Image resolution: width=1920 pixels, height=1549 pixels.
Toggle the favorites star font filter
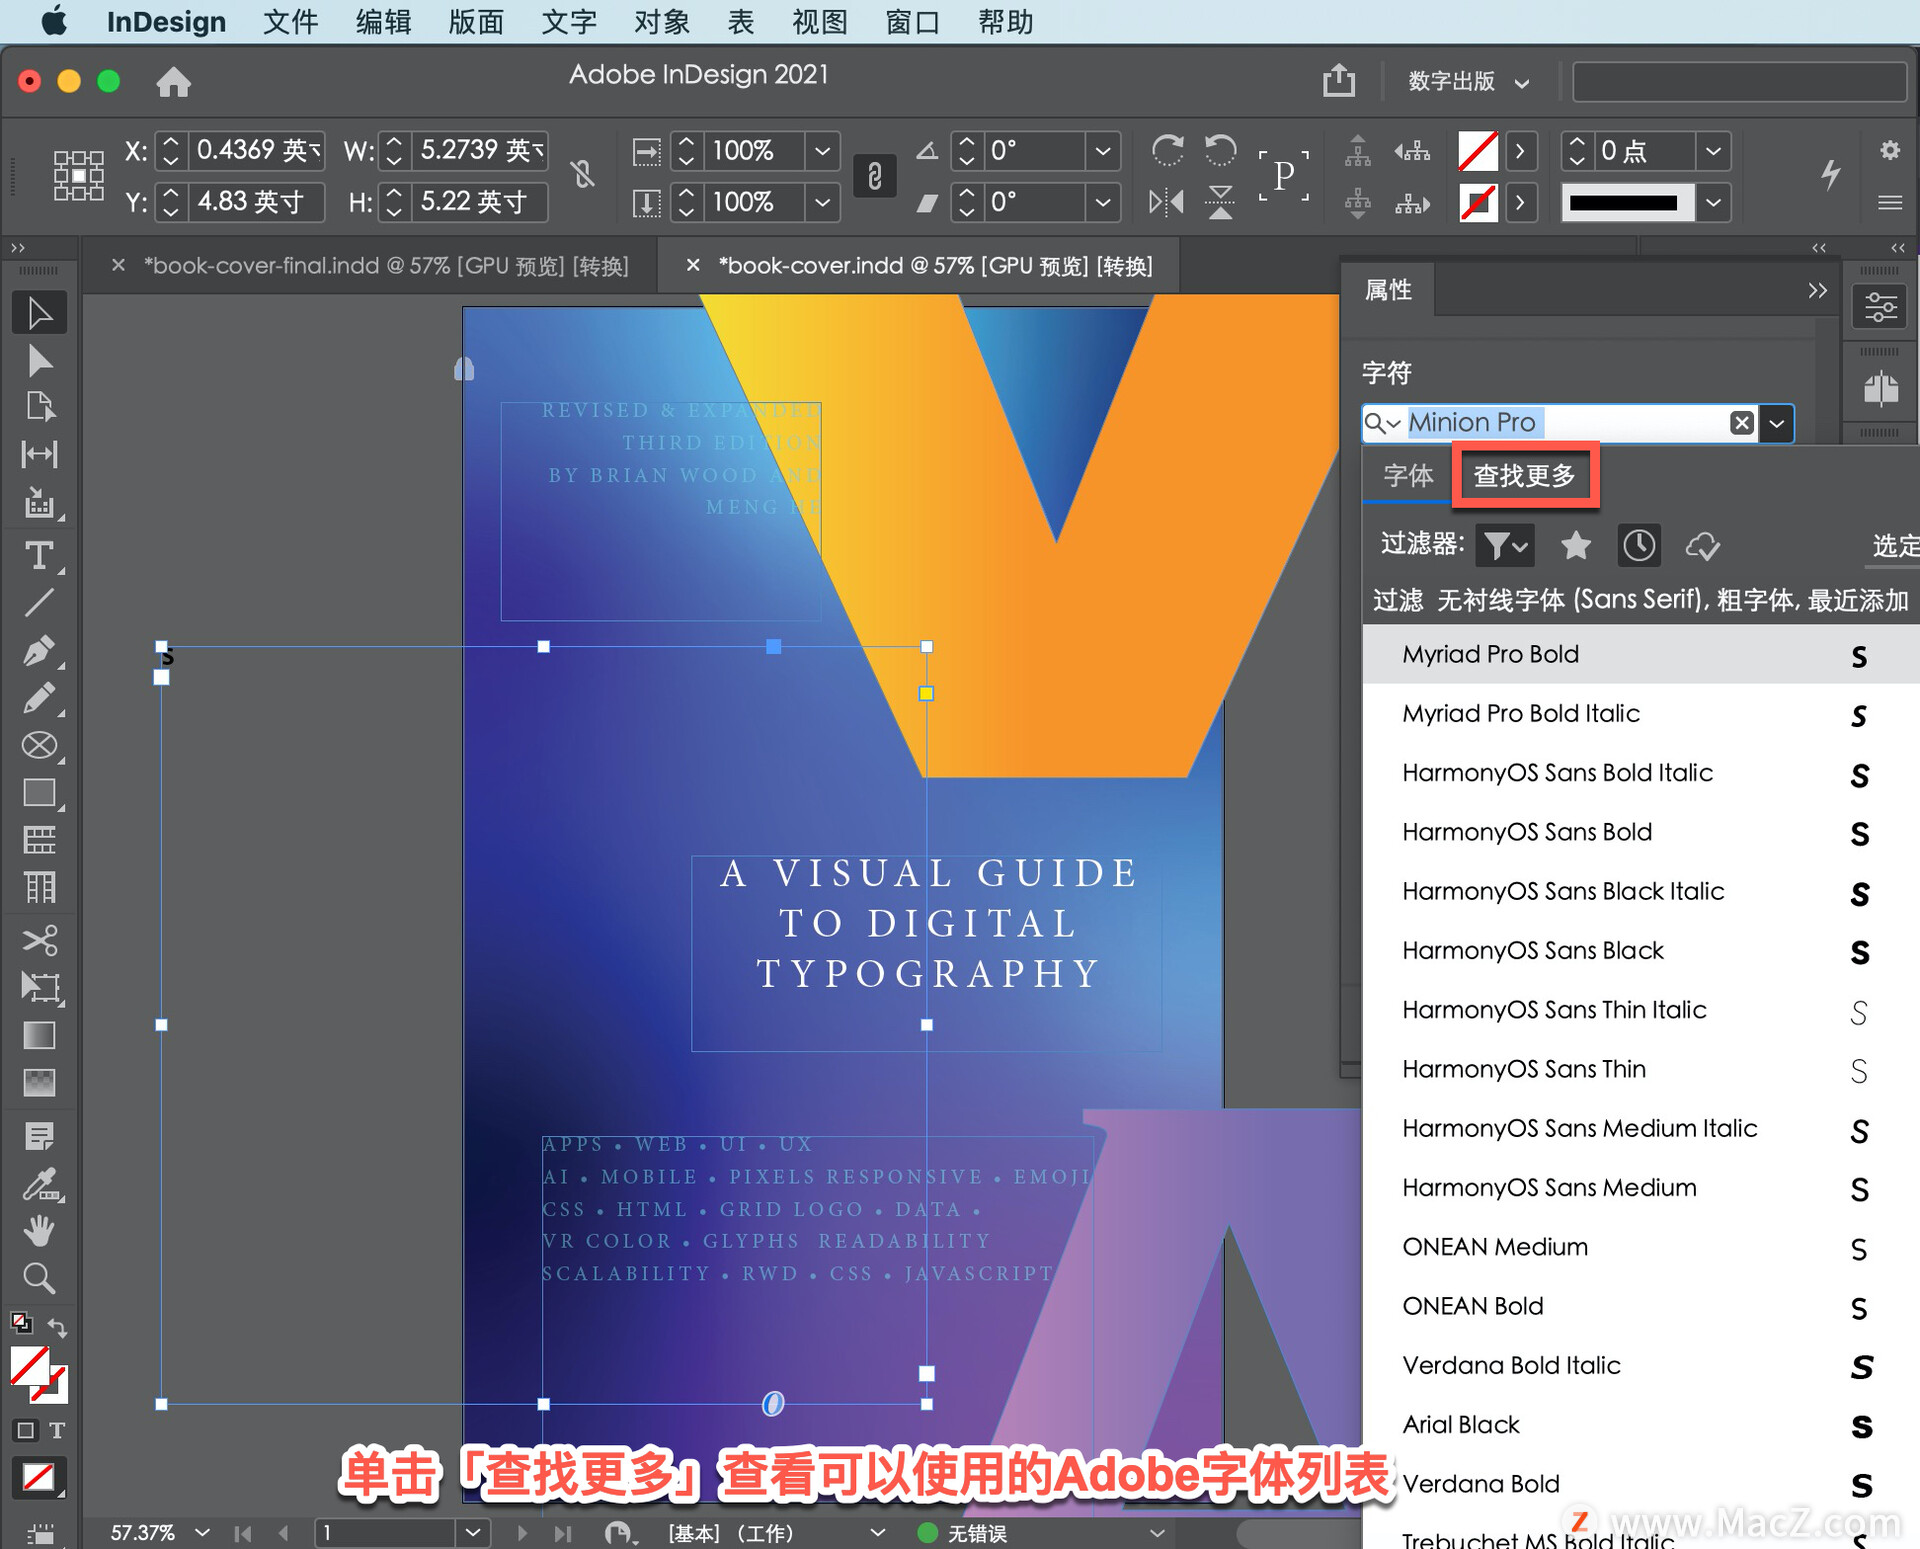(1575, 545)
